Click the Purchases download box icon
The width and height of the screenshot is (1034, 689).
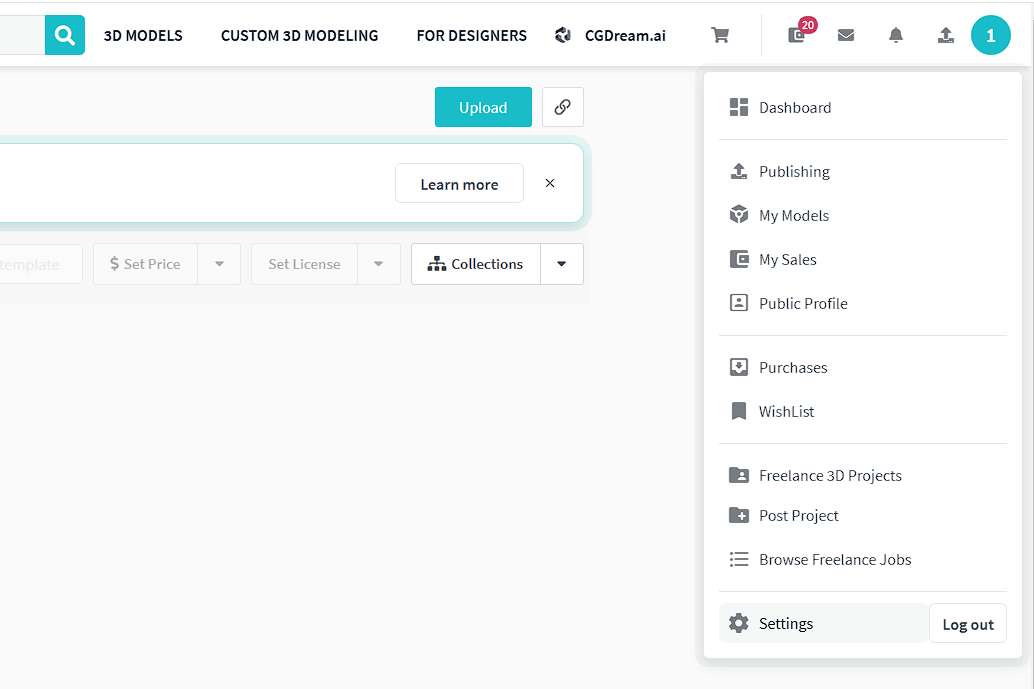[x=739, y=367]
